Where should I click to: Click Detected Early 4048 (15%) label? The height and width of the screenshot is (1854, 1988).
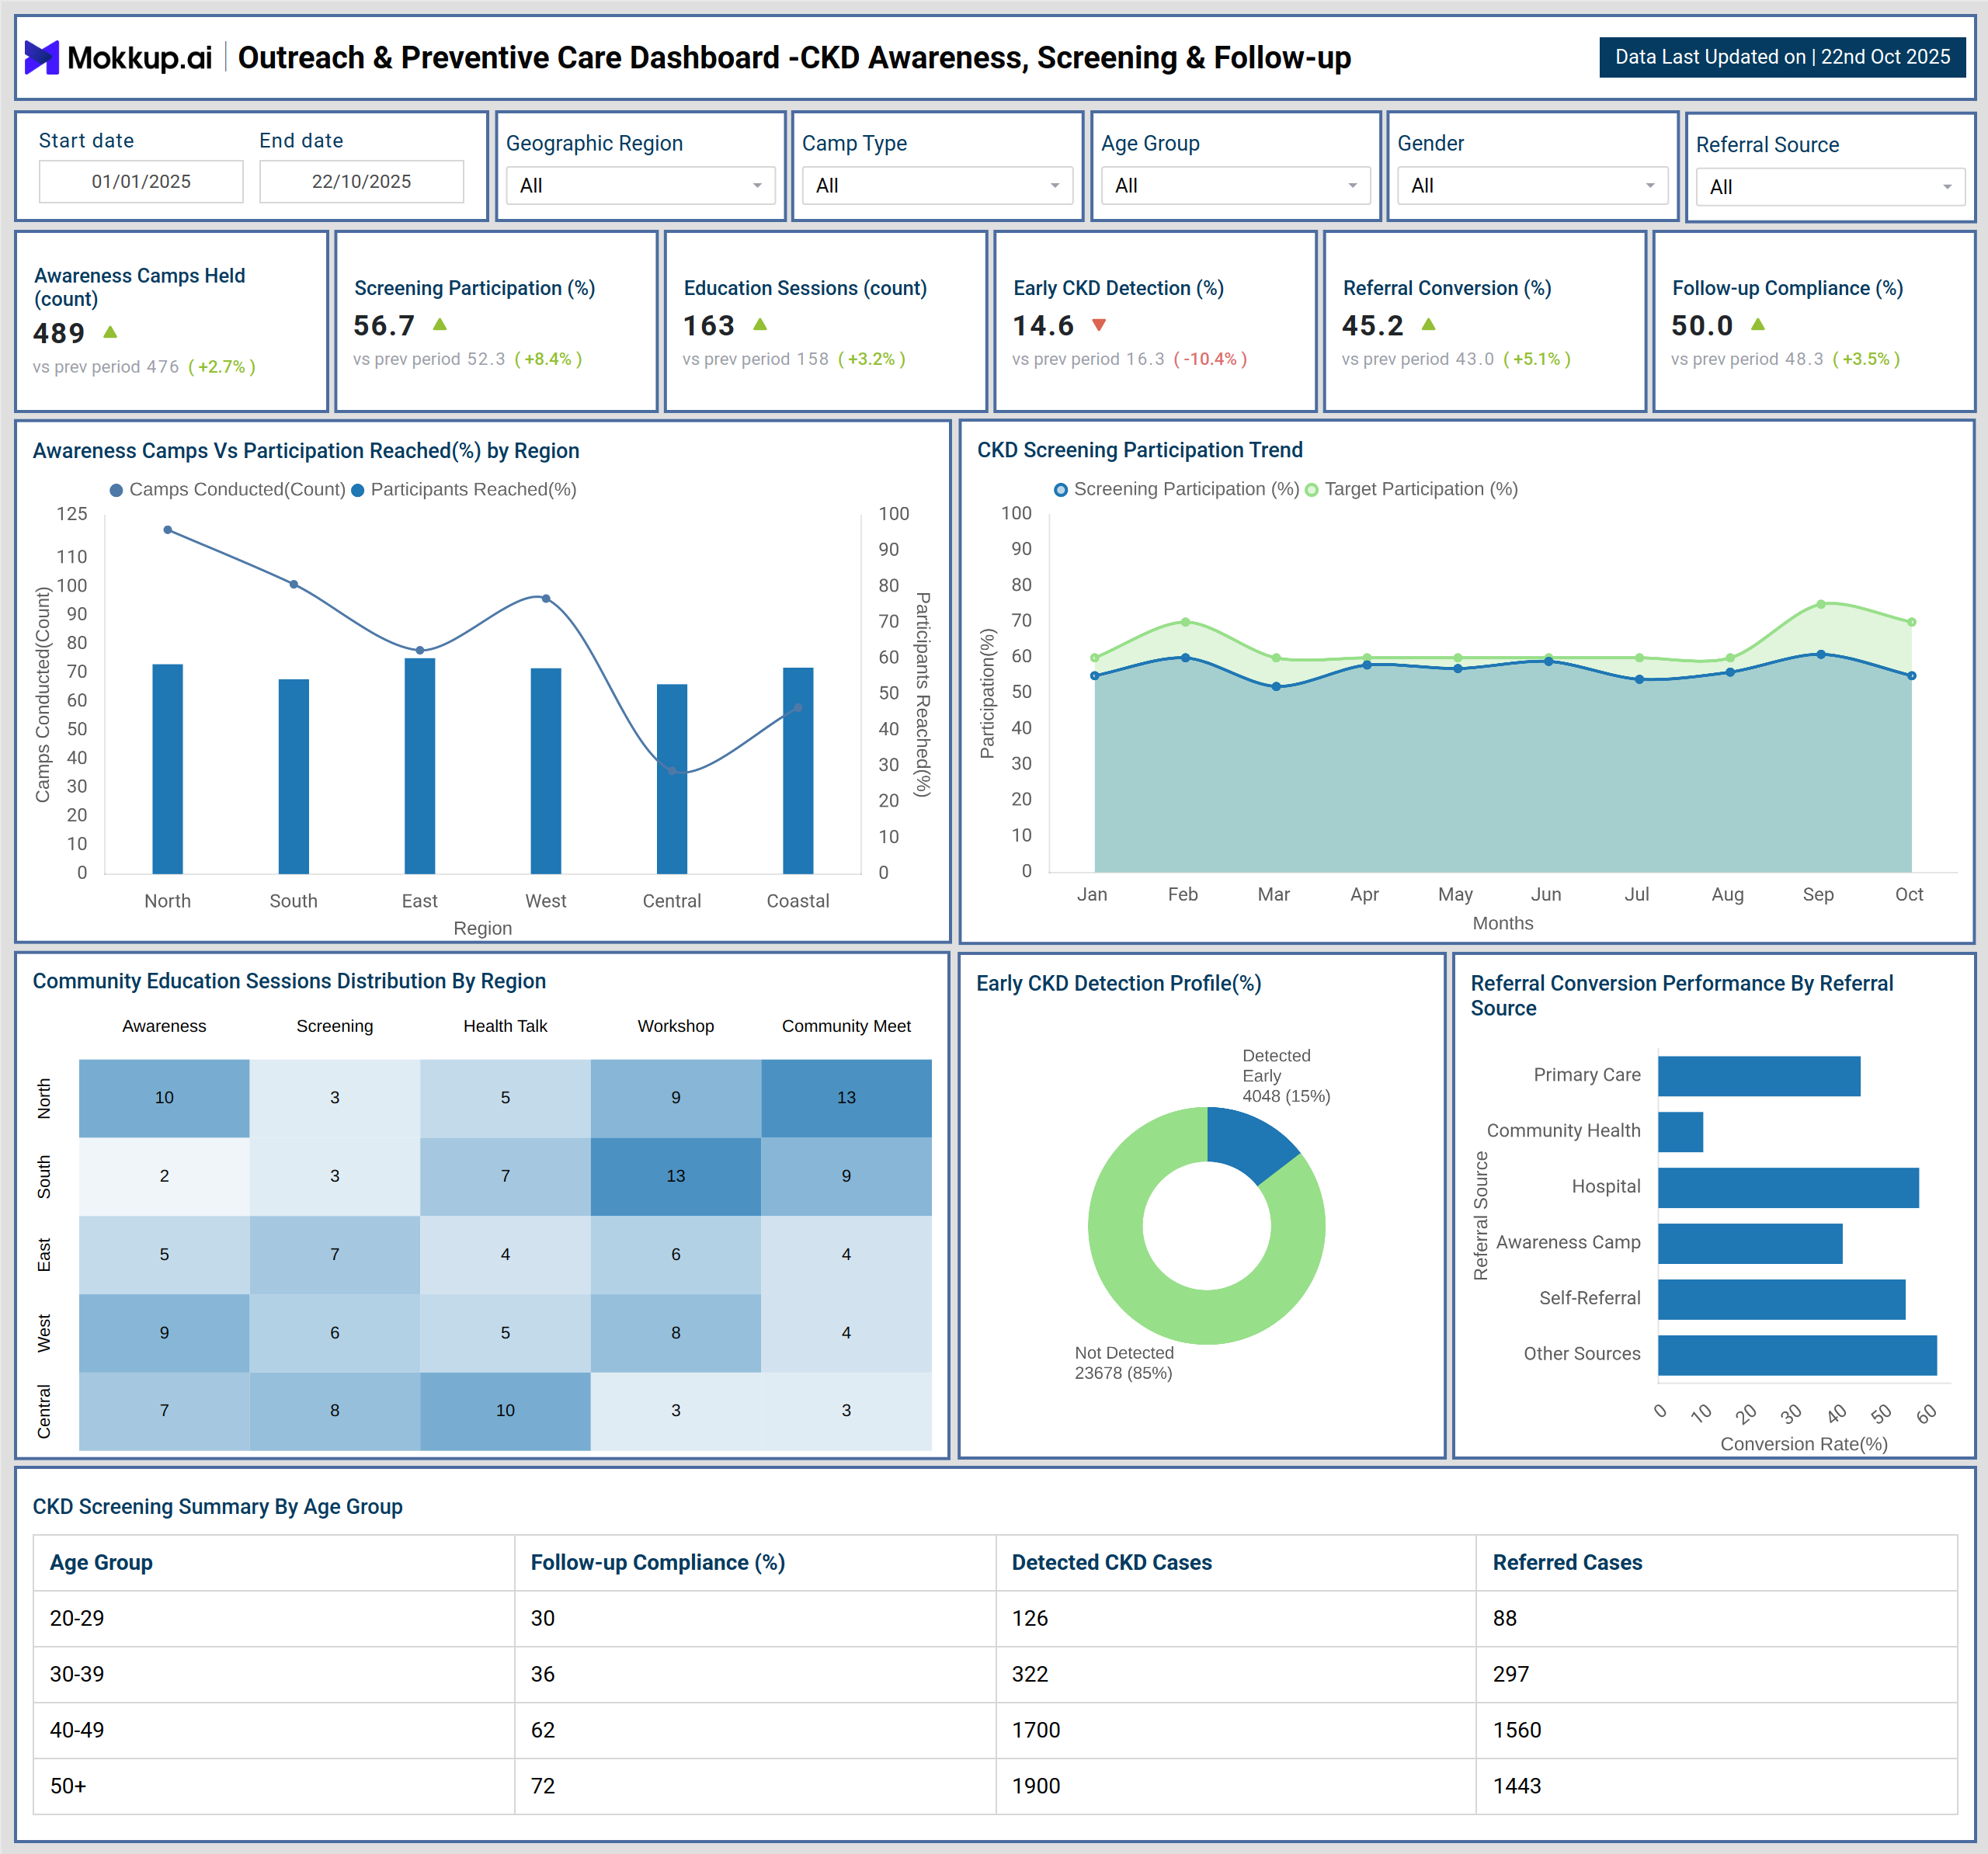(1286, 1076)
